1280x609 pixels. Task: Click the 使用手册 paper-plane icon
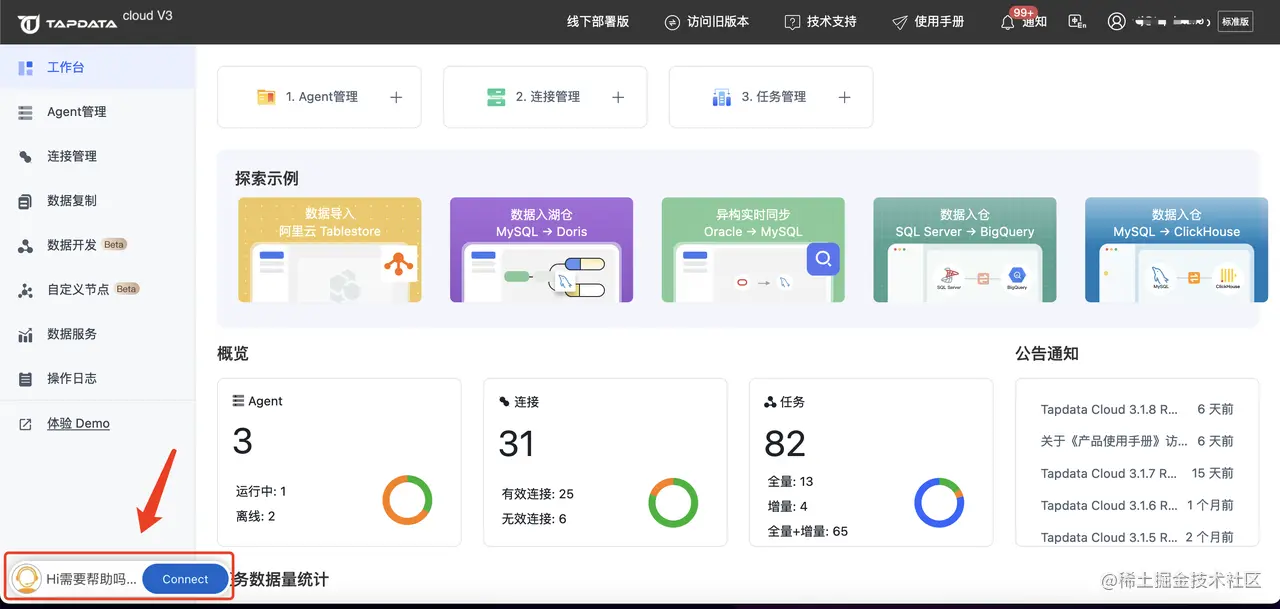tap(900, 22)
